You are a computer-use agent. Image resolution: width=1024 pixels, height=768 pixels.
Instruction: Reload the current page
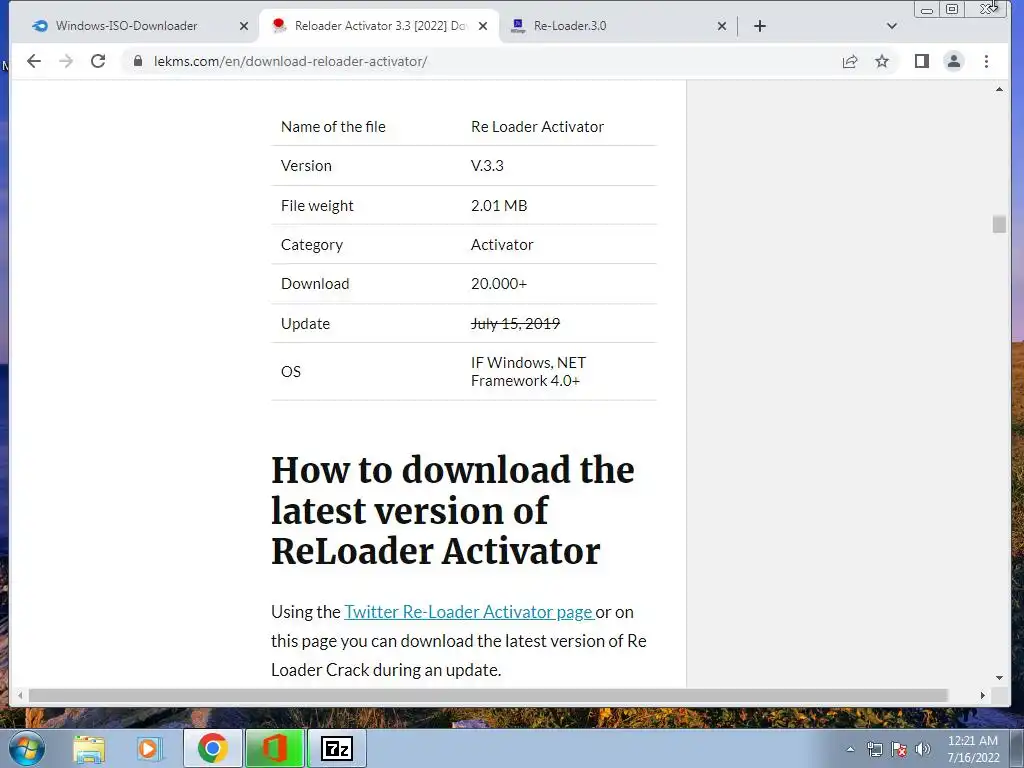pyautogui.click(x=98, y=61)
